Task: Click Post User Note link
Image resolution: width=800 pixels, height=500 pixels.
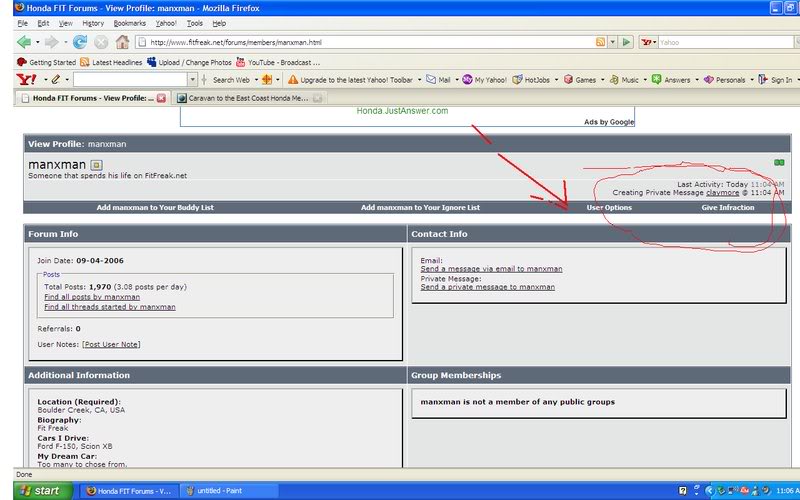Action: [111, 344]
